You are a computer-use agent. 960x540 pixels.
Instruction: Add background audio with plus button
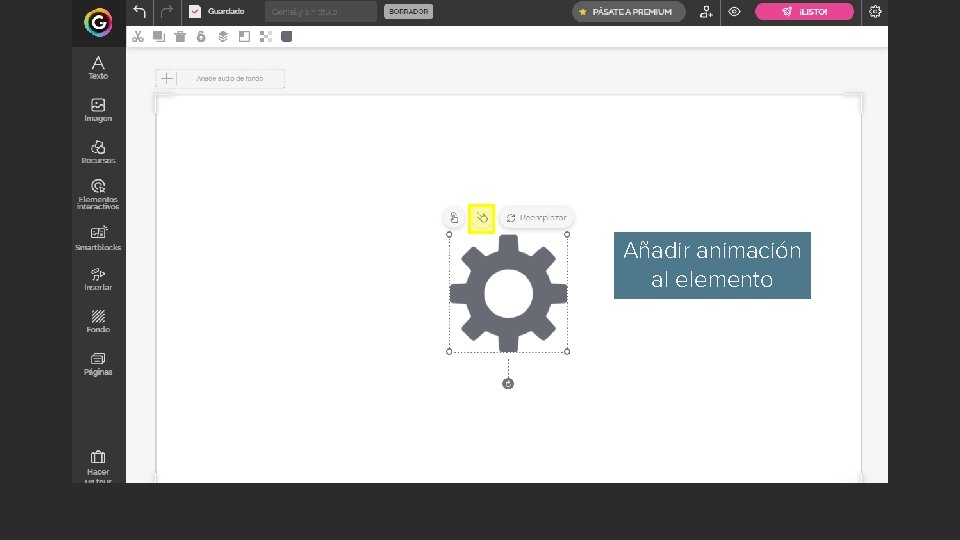tap(167, 78)
